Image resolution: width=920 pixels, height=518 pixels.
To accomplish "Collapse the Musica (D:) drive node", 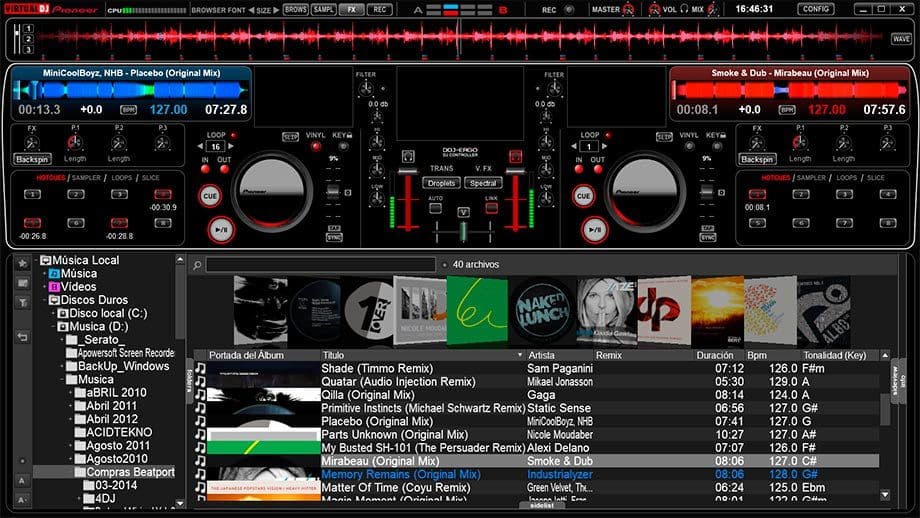I will (53, 327).
